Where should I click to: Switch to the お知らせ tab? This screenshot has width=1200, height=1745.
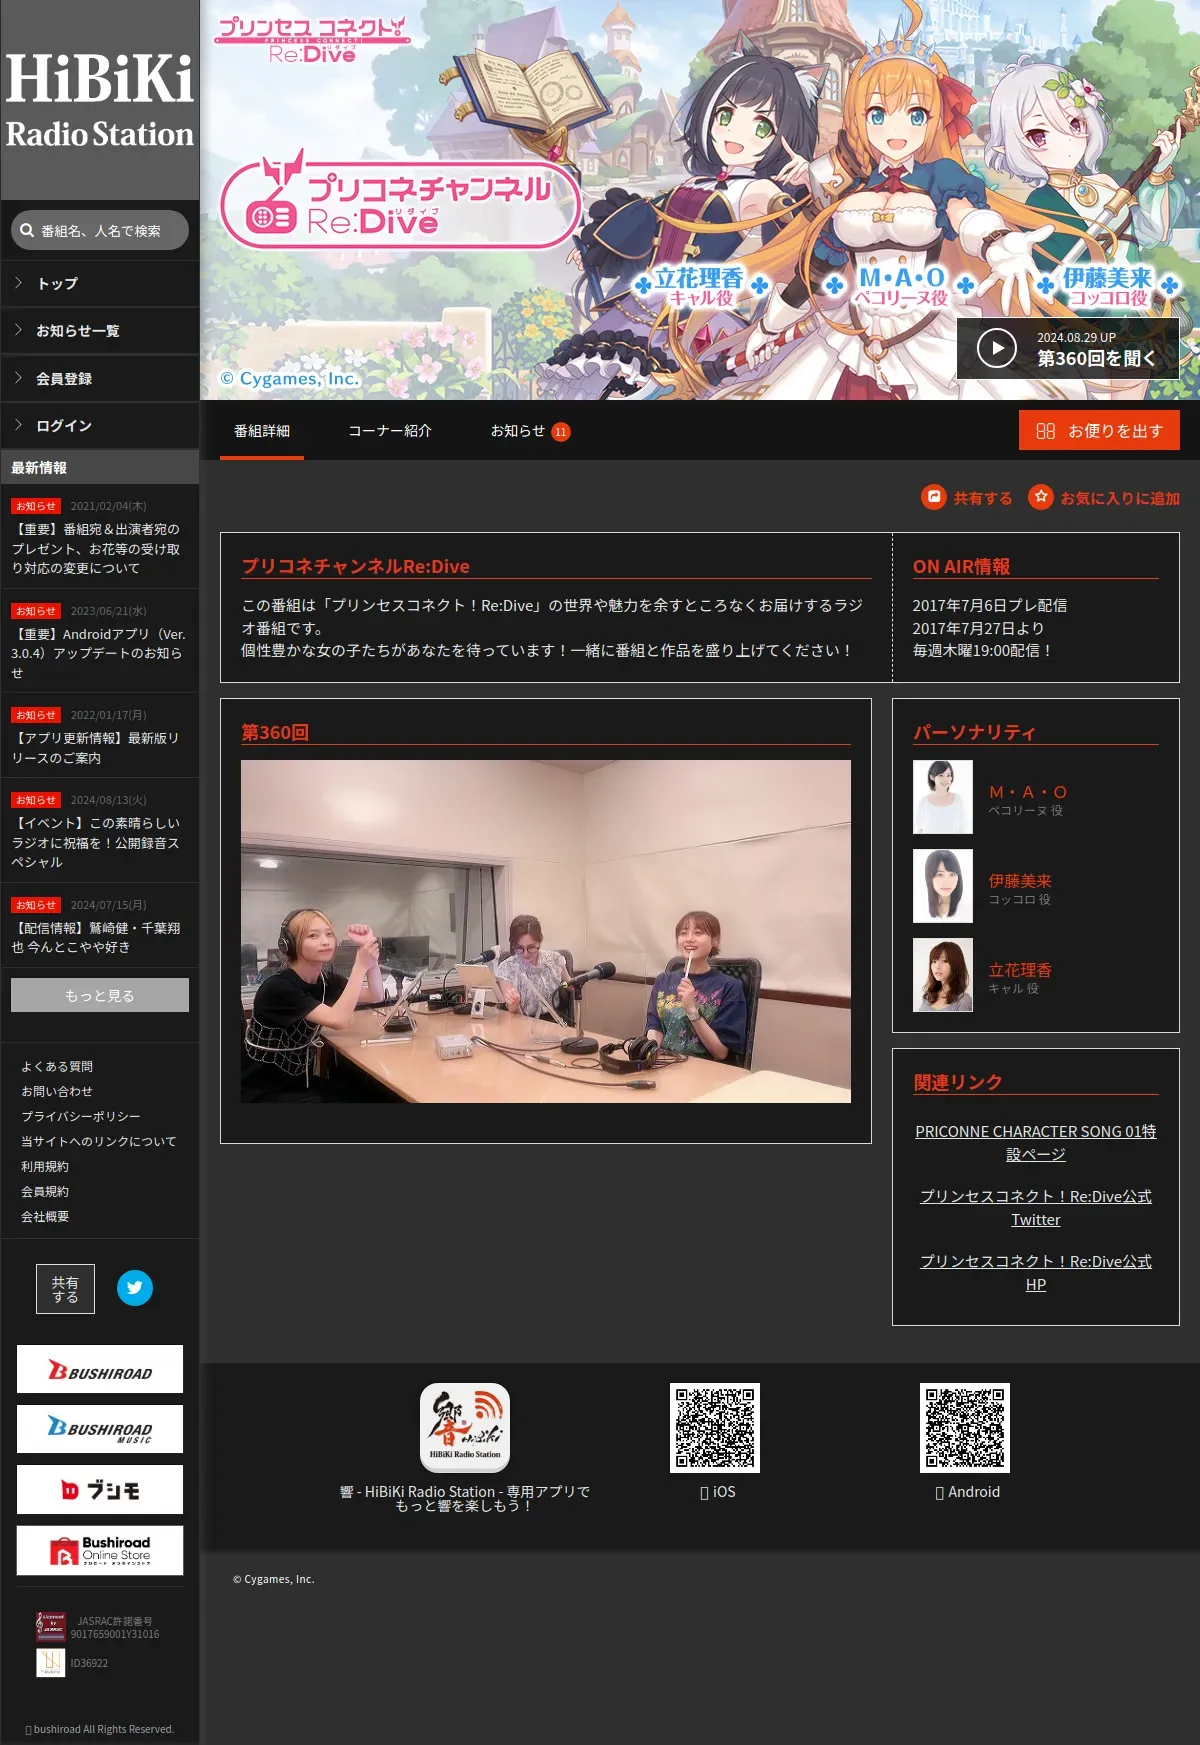[x=517, y=431]
